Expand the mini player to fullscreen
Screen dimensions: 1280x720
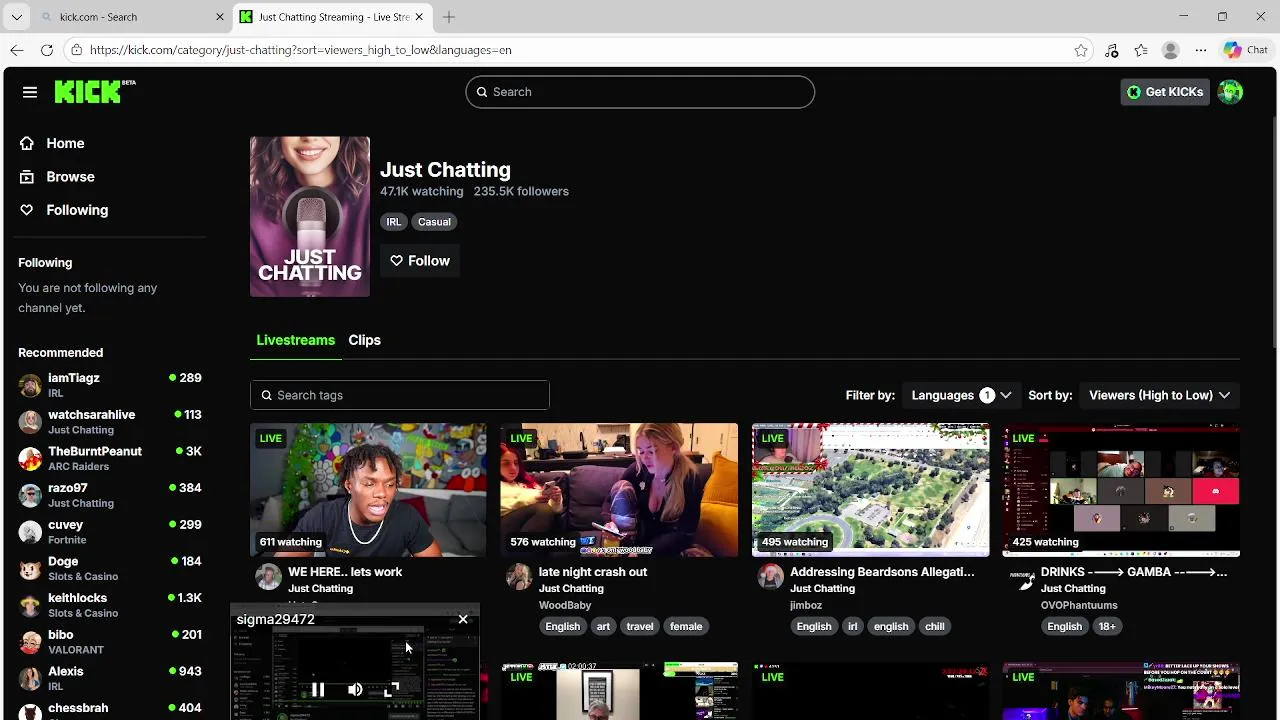coord(392,689)
